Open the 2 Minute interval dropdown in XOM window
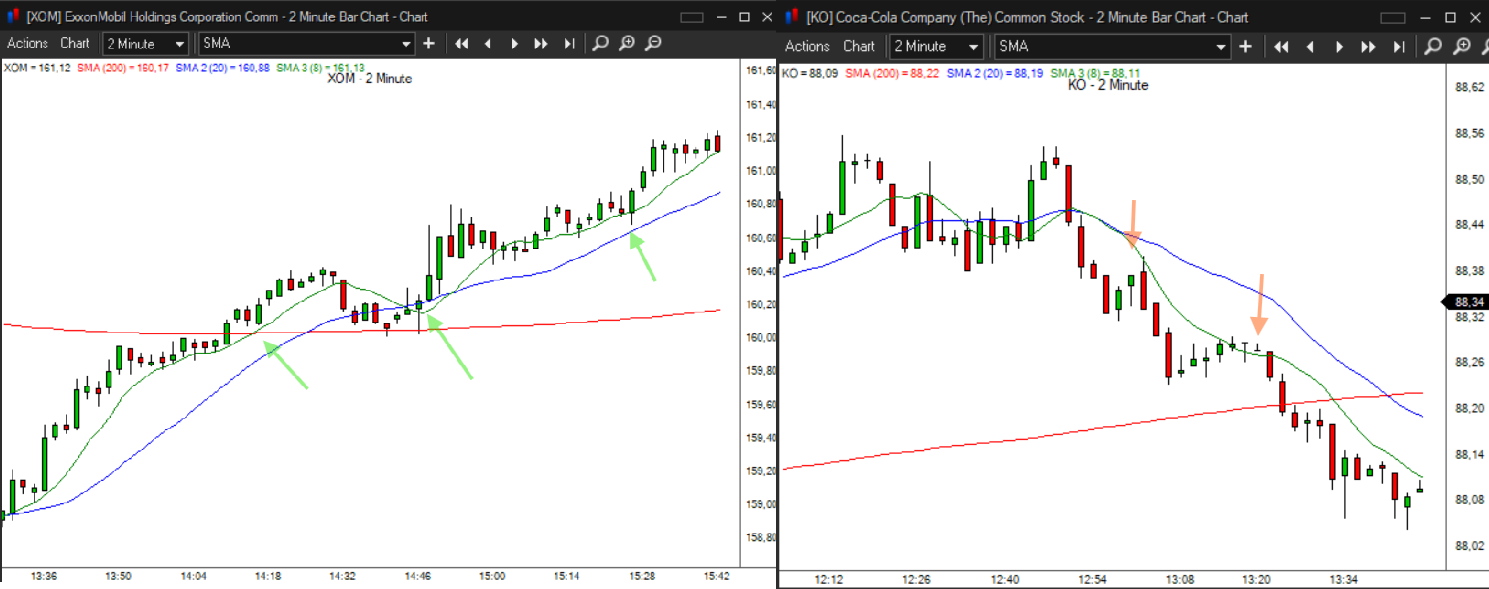 (x=146, y=44)
